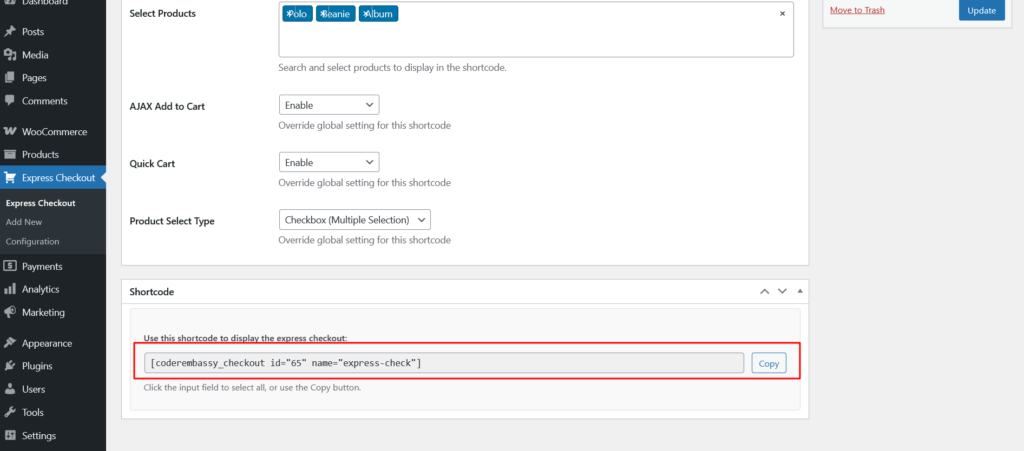Open the Product Select Type dropdown
Viewport: 1024px width, 451px height.
354,219
